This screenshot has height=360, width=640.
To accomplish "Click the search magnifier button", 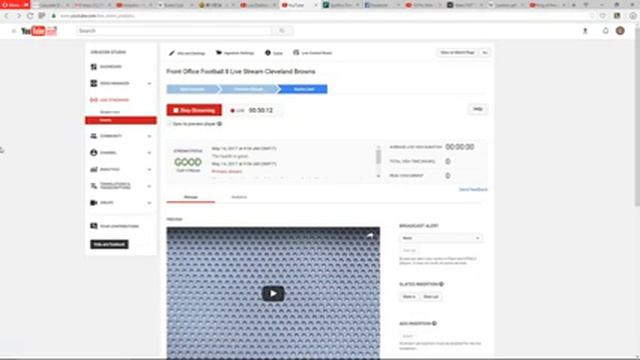I will [x=282, y=31].
